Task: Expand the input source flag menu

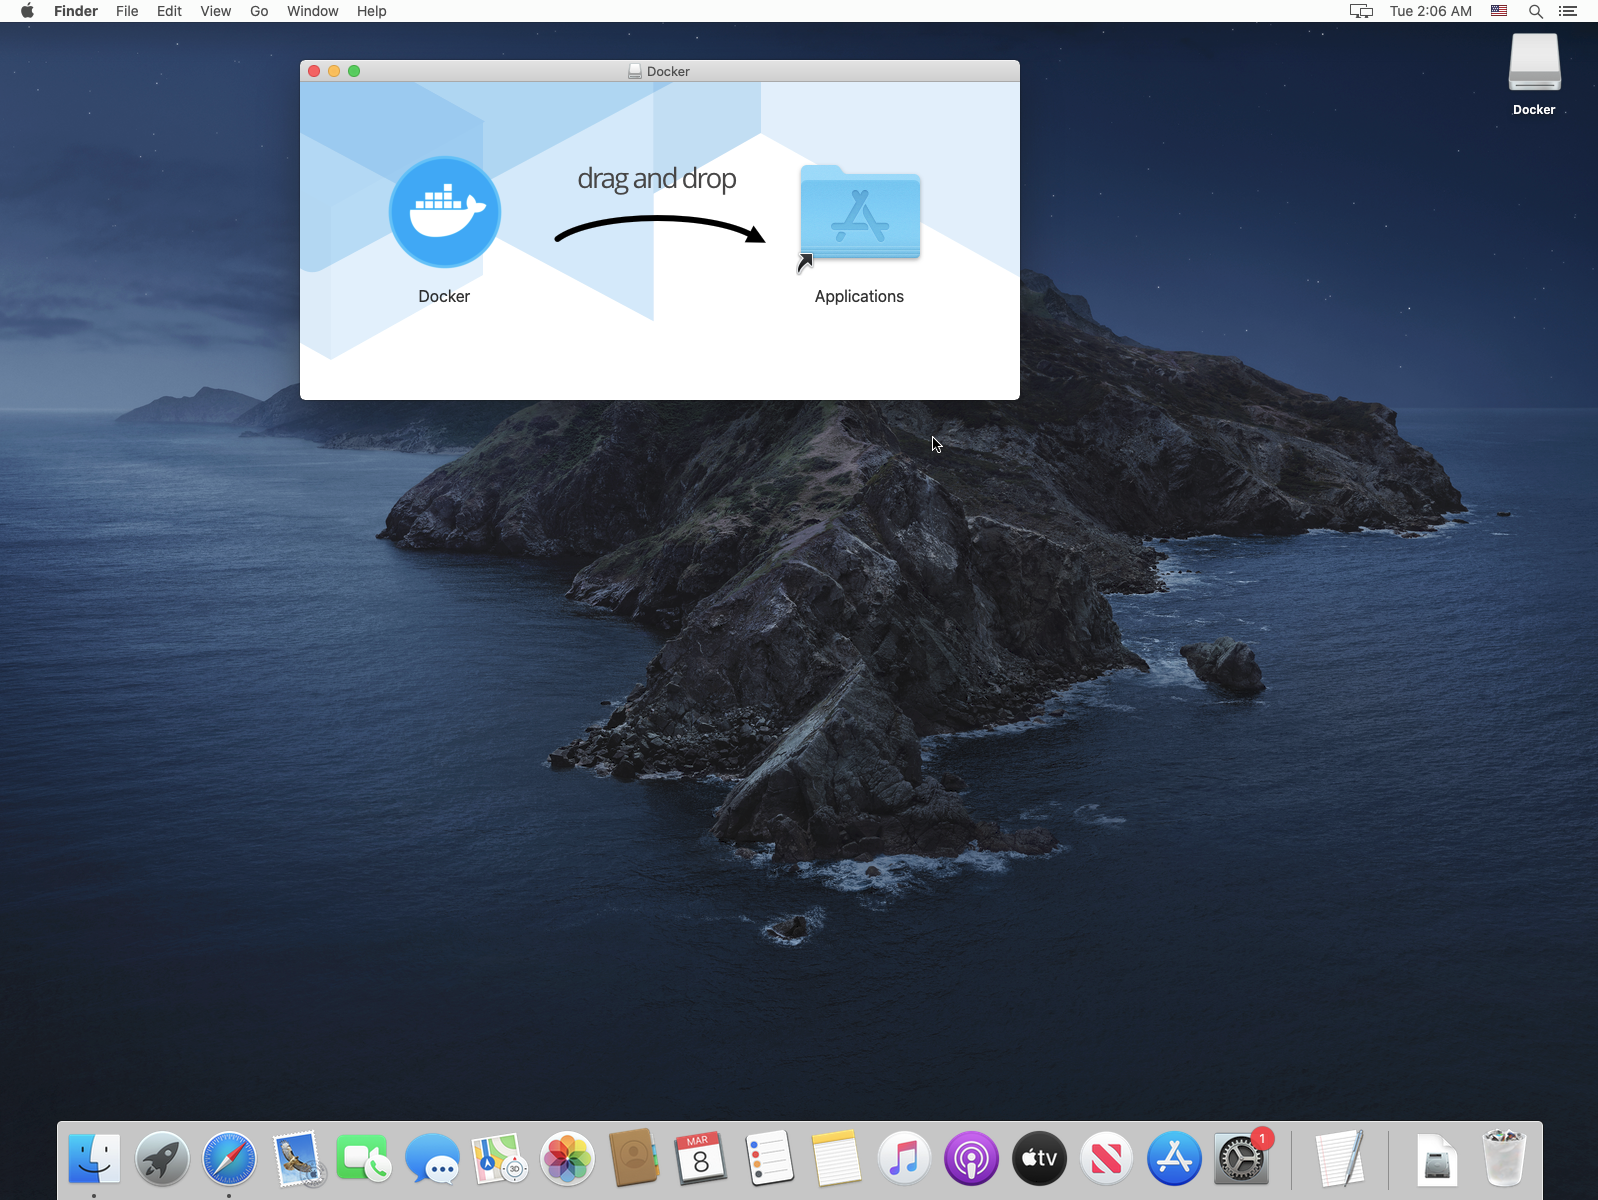Action: click(x=1498, y=11)
